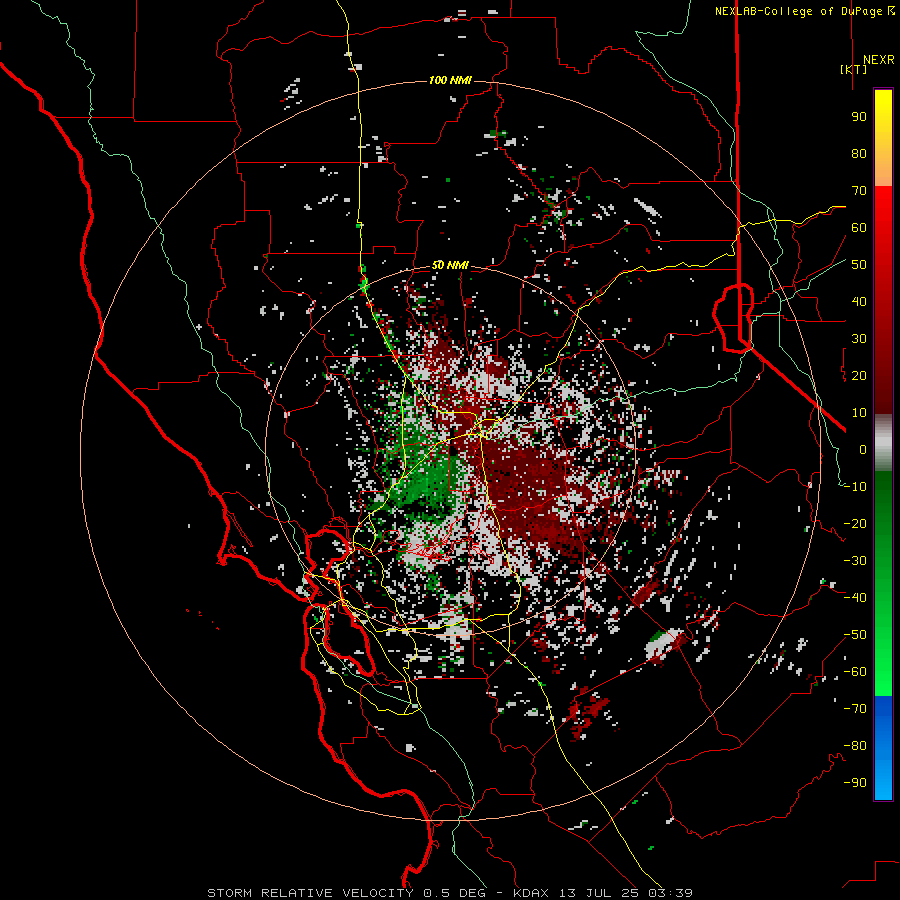Click the 90 value on velocity scale
Image resolution: width=900 pixels, height=900 pixels.
coord(859,117)
